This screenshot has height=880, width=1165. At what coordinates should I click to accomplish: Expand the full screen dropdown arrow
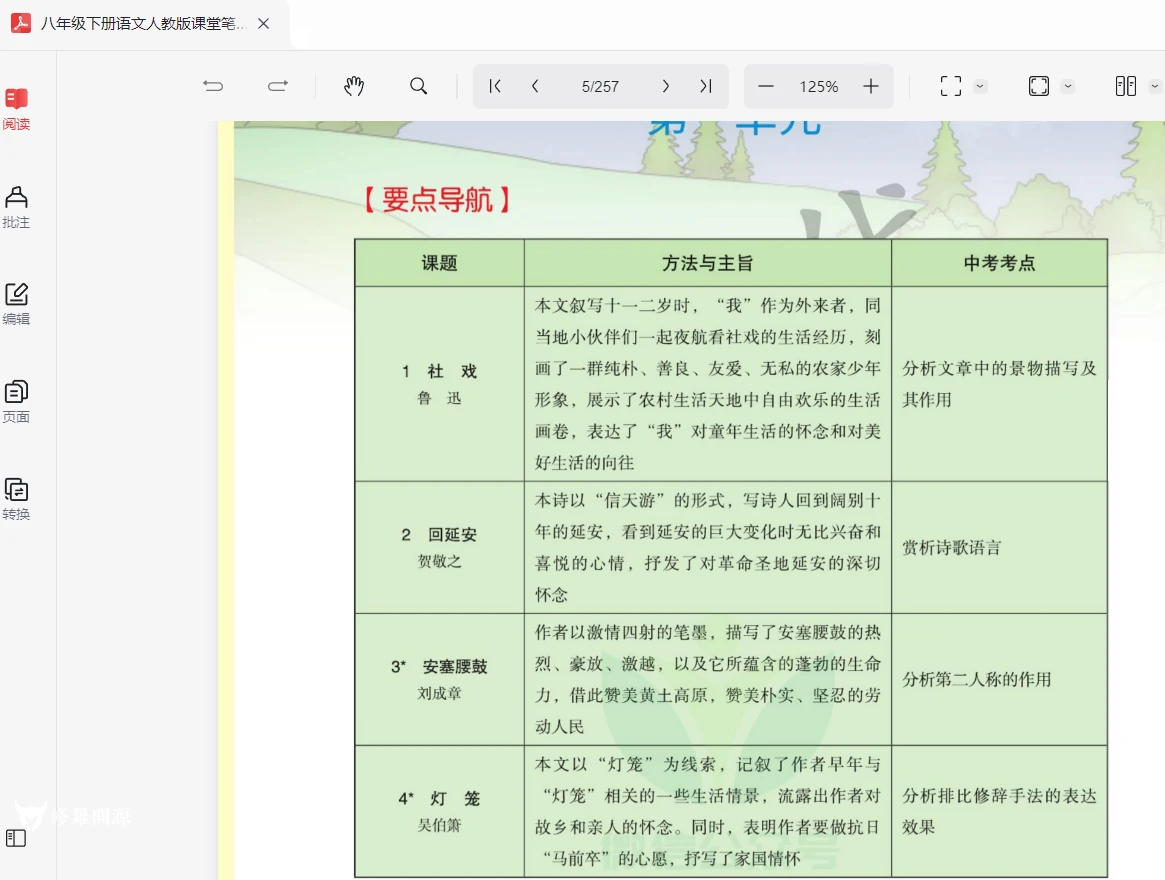tap(1068, 86)
